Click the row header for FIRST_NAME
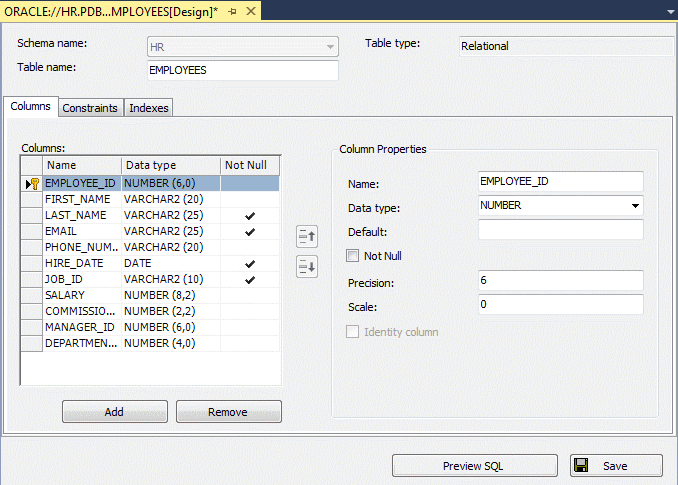 (32, 200)
